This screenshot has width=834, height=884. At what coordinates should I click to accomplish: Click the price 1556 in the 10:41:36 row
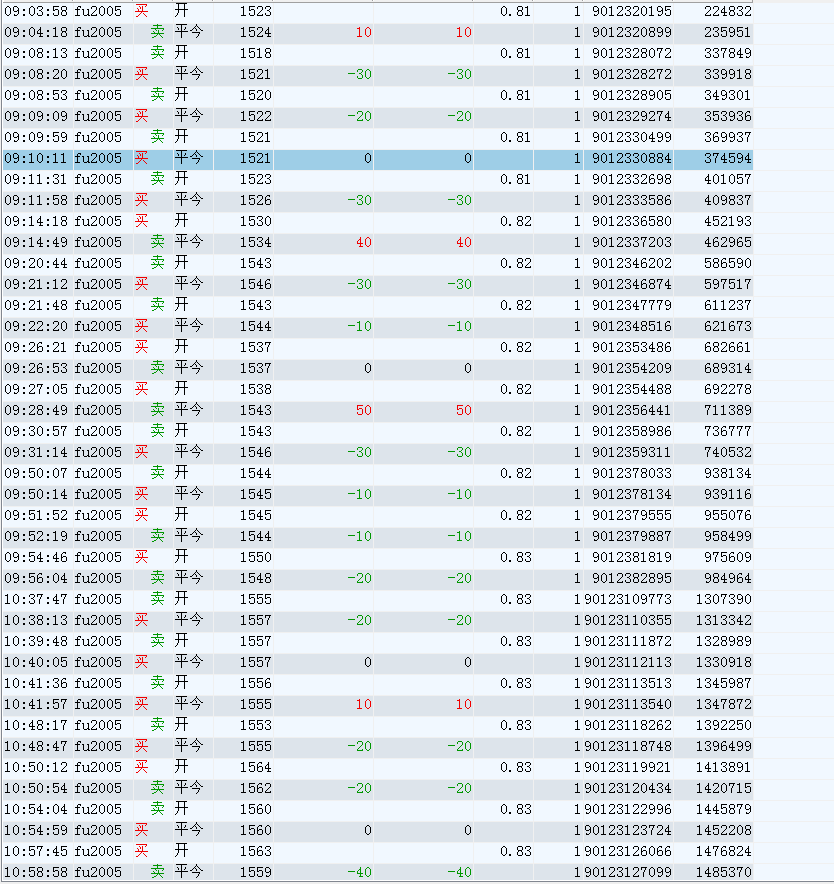point(255,683)
